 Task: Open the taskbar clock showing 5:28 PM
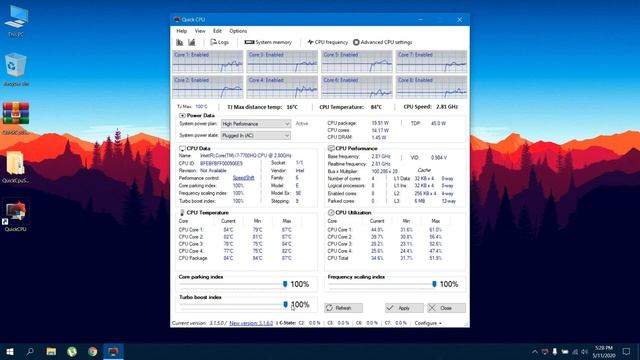(x=604, y=351)
